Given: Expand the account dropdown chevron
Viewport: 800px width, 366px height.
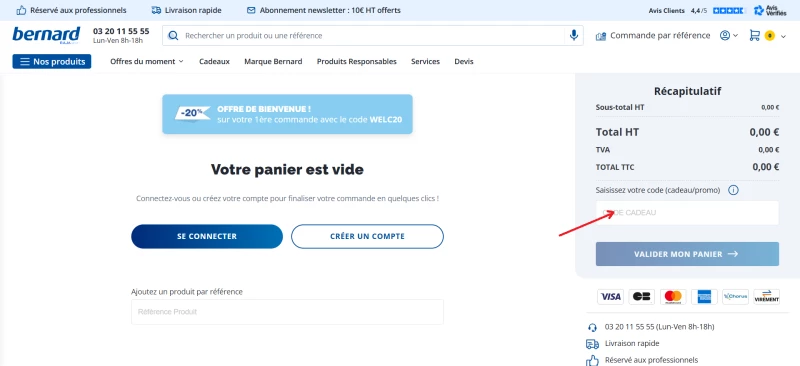Looking at the screenshot, I should pos(735,36).
